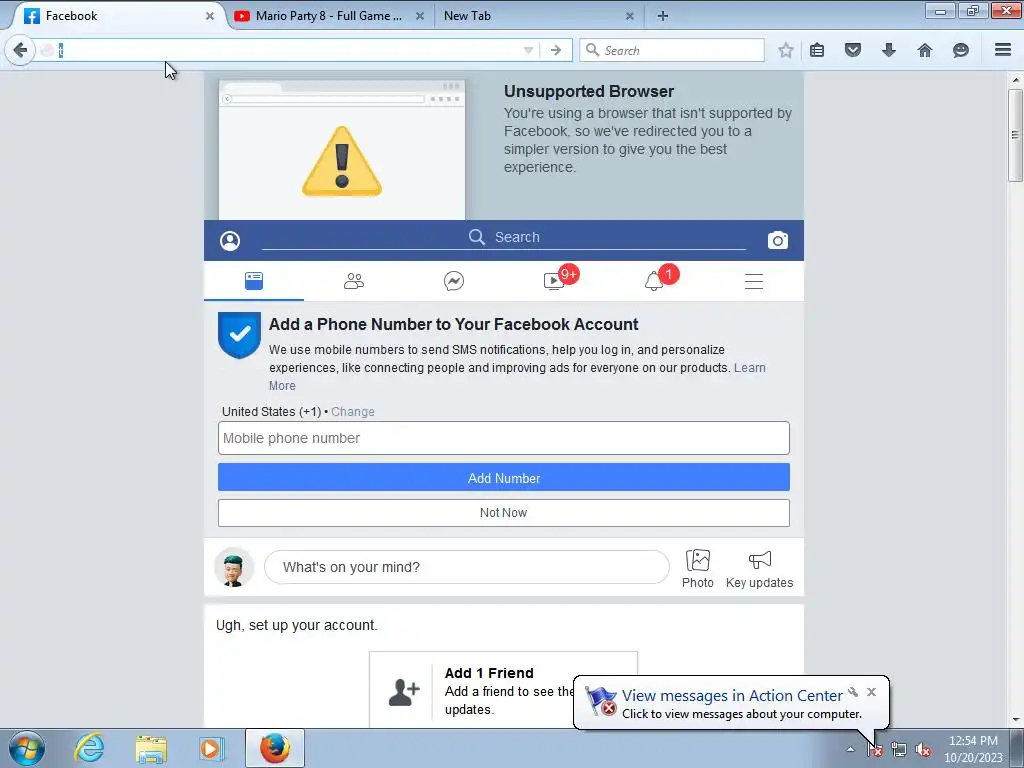Click View messages in Action Center
Viewport: 1024px width, 768px height.
click(x=732, y=696)
